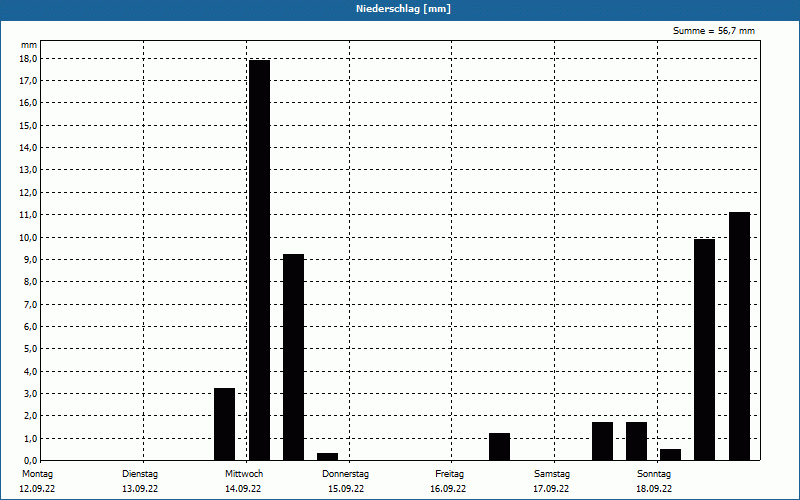Viewport: 800px width, 500px height.
Task: Click the 'mm' unit label on y-axis
Action: pyautogui.click(x=29, y=45)
